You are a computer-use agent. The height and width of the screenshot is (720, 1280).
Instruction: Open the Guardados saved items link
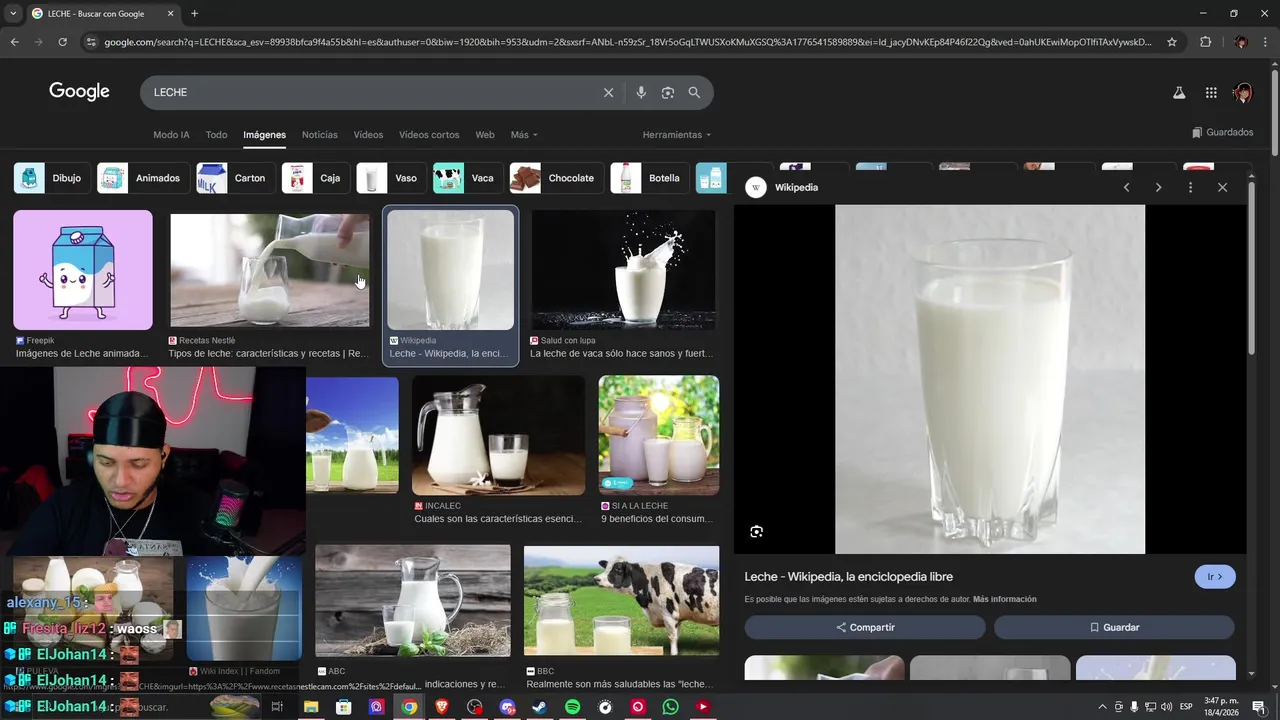(1223, 132)
